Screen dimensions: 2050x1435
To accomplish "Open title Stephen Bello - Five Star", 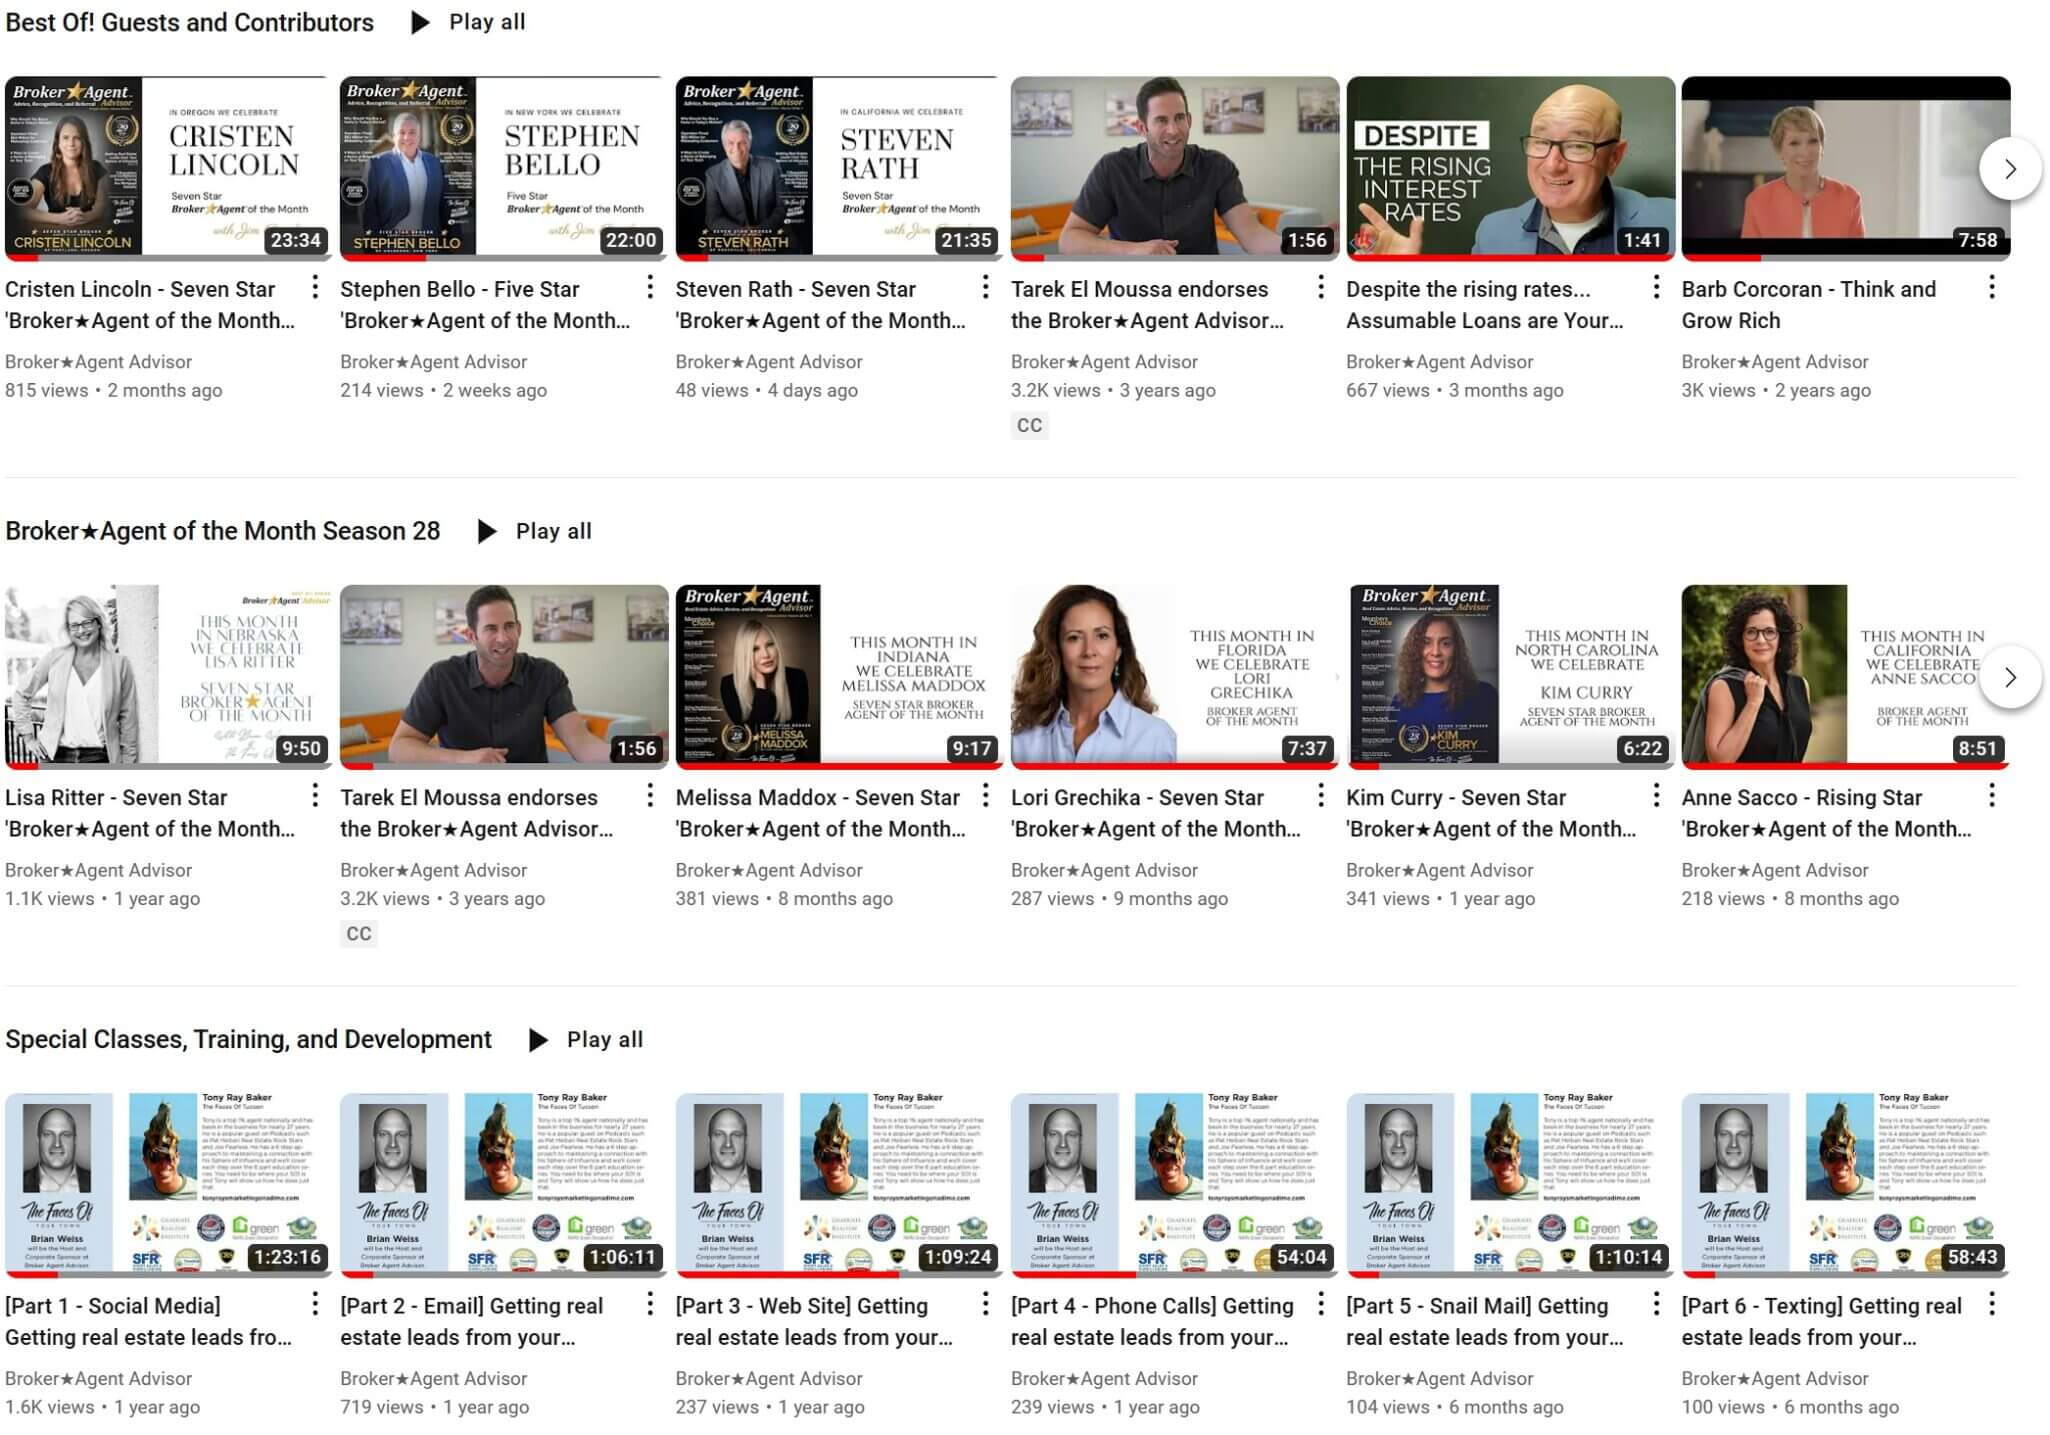I will 485,304.
